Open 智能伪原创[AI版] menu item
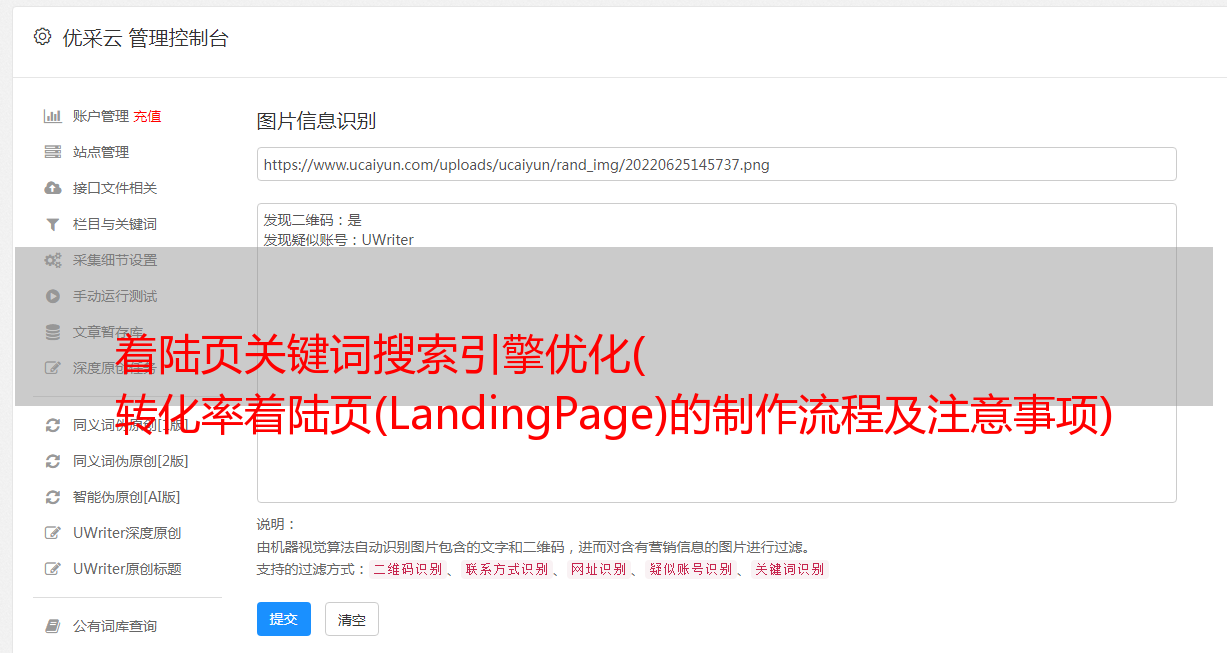 (127, 497)
